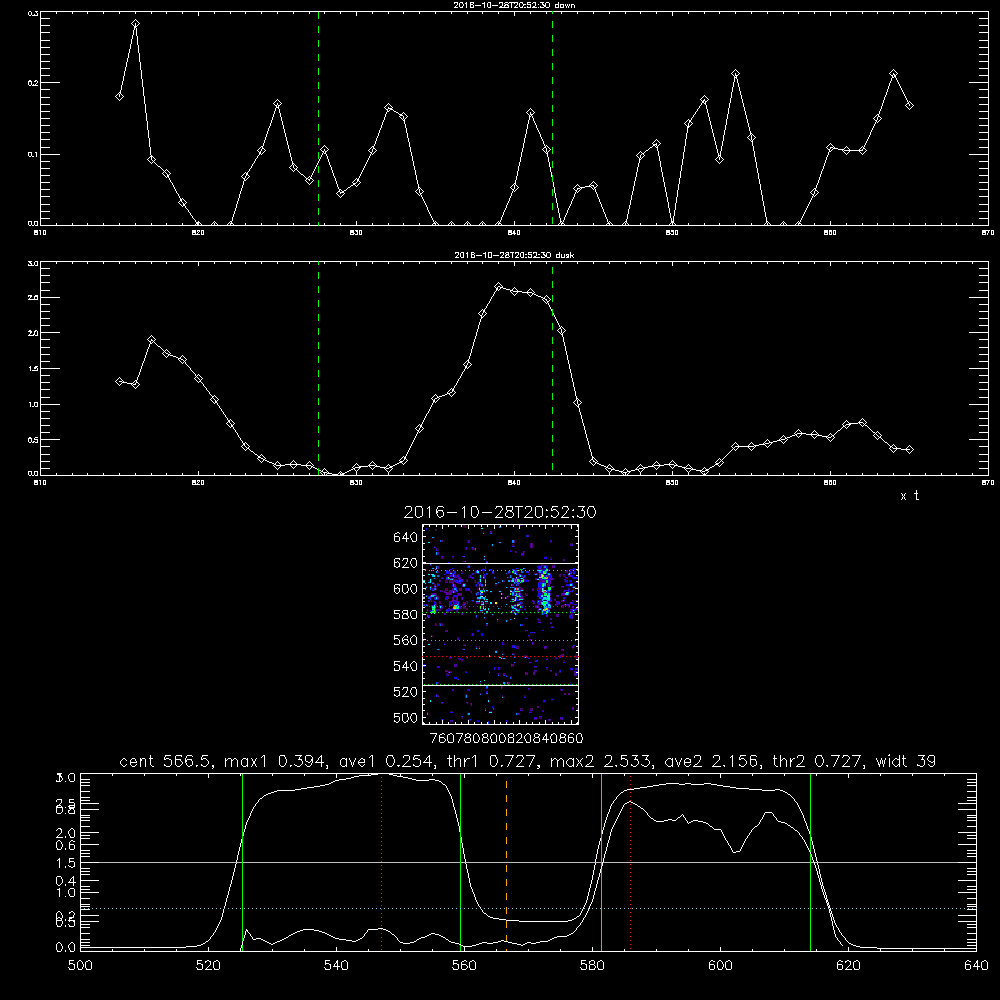Click the left green dashed line in the dusk plot
The width and height of the screenshot is (1000, 1000).
point(318,369)
